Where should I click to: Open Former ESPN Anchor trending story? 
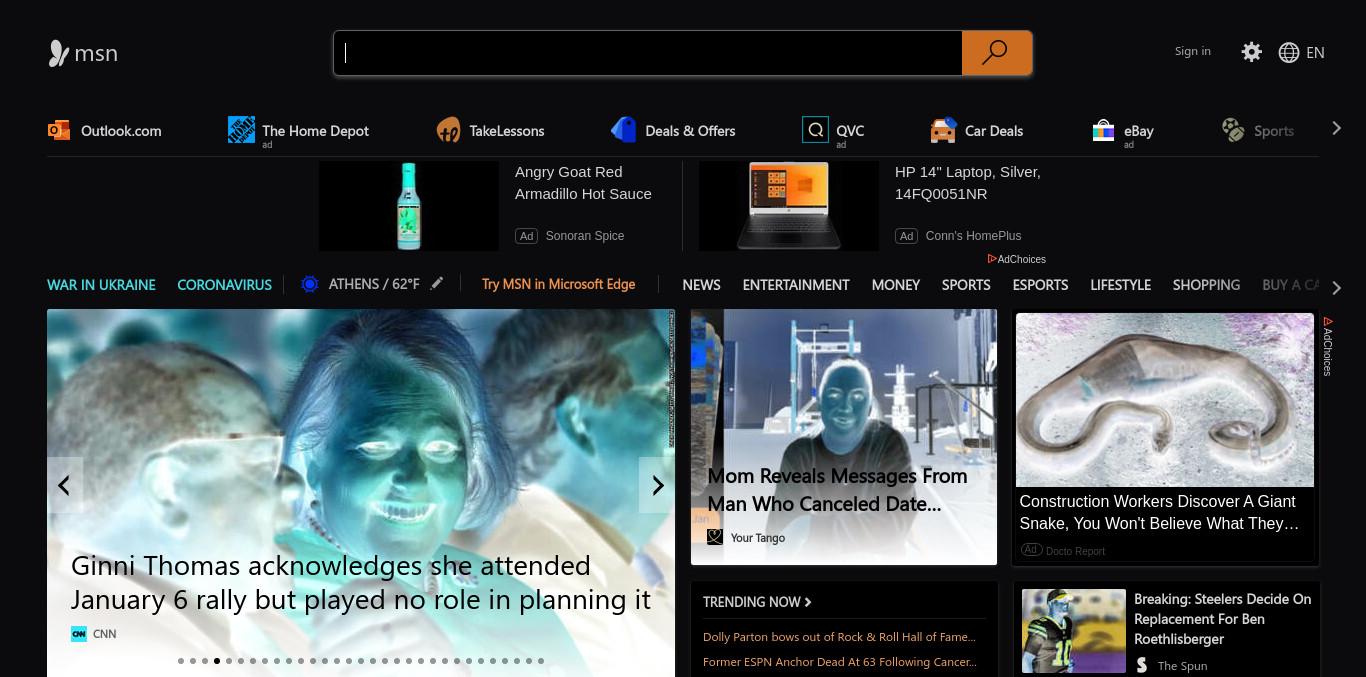(840, 662)
